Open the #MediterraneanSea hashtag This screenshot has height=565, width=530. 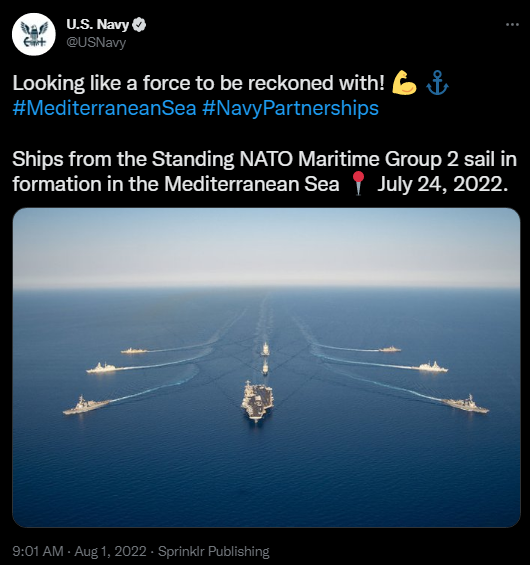(x=104, y=108)
